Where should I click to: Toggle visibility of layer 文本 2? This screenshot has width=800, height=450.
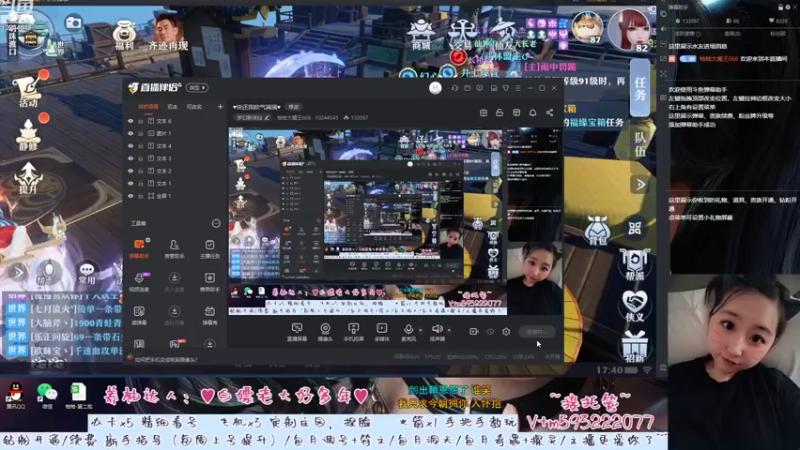click(131, 171)
